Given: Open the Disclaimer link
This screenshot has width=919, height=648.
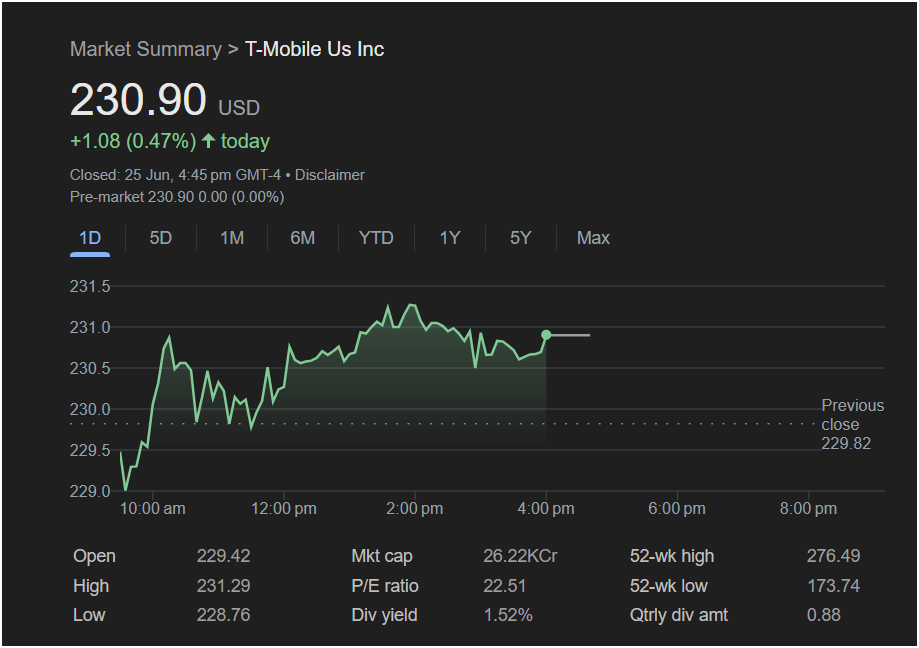Looking at the screenshot, I should (329, 175).
